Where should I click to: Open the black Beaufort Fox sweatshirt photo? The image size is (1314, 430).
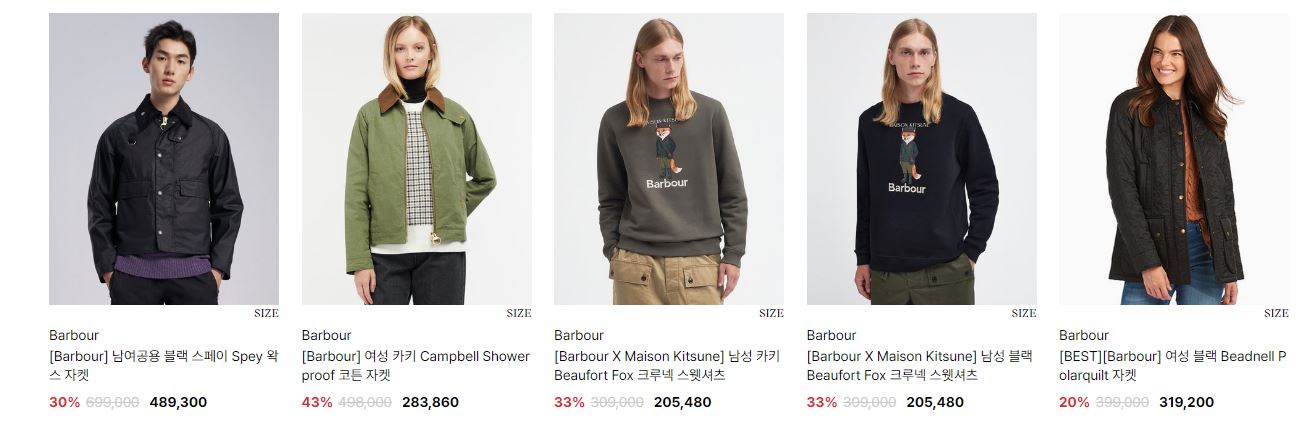(922, 159)
